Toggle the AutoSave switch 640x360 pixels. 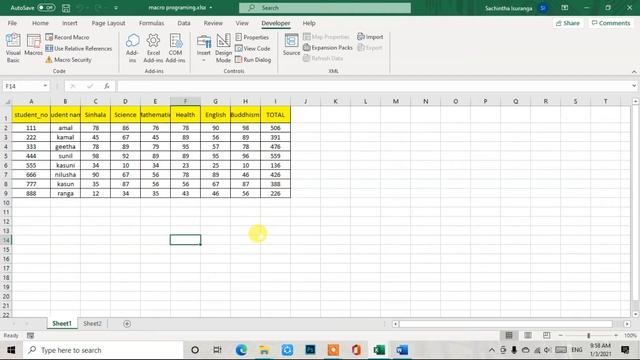[46, 8]
